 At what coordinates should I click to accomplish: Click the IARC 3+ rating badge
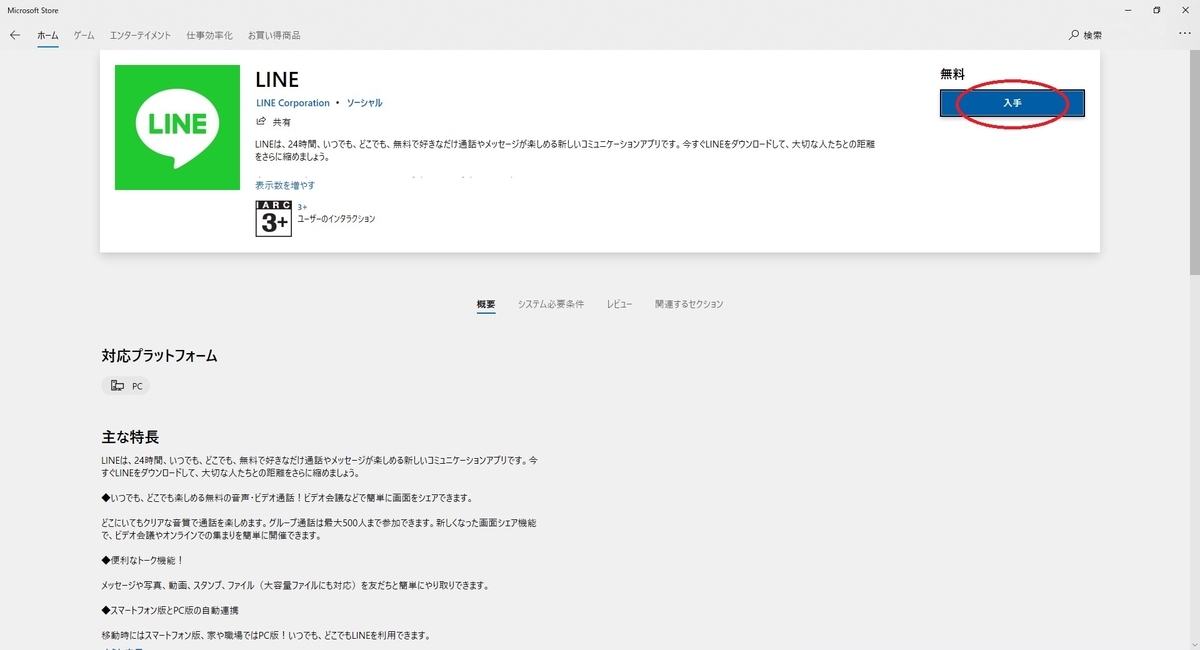[273, 218]
